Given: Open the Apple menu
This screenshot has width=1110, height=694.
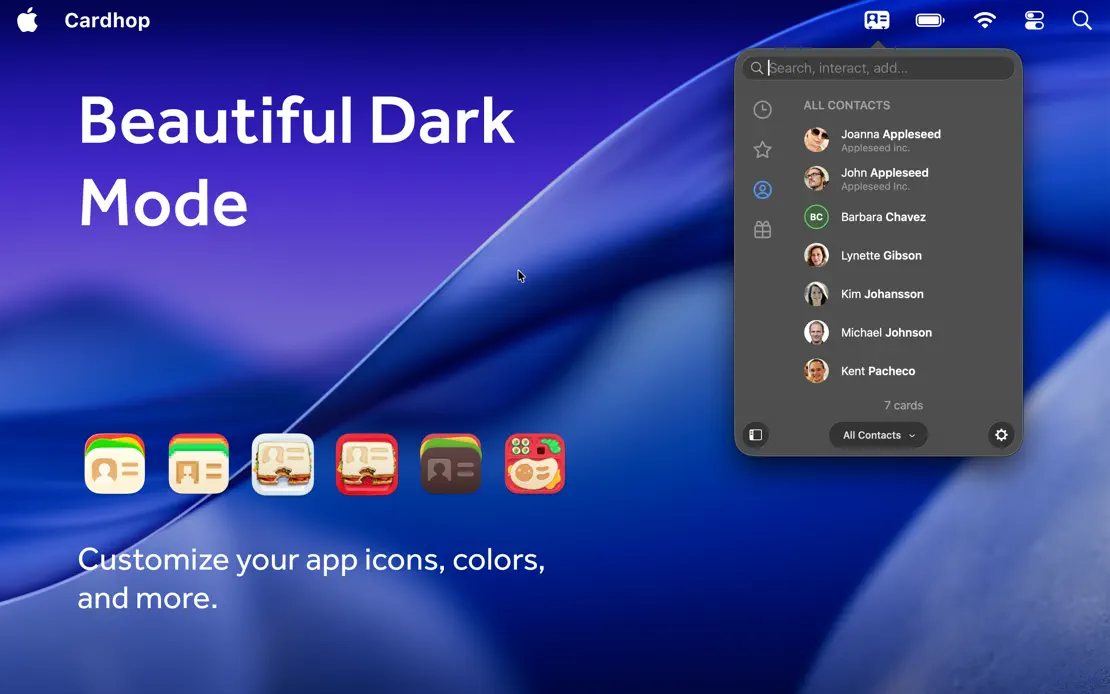Looking at the screenshot, I should (27, 20).
